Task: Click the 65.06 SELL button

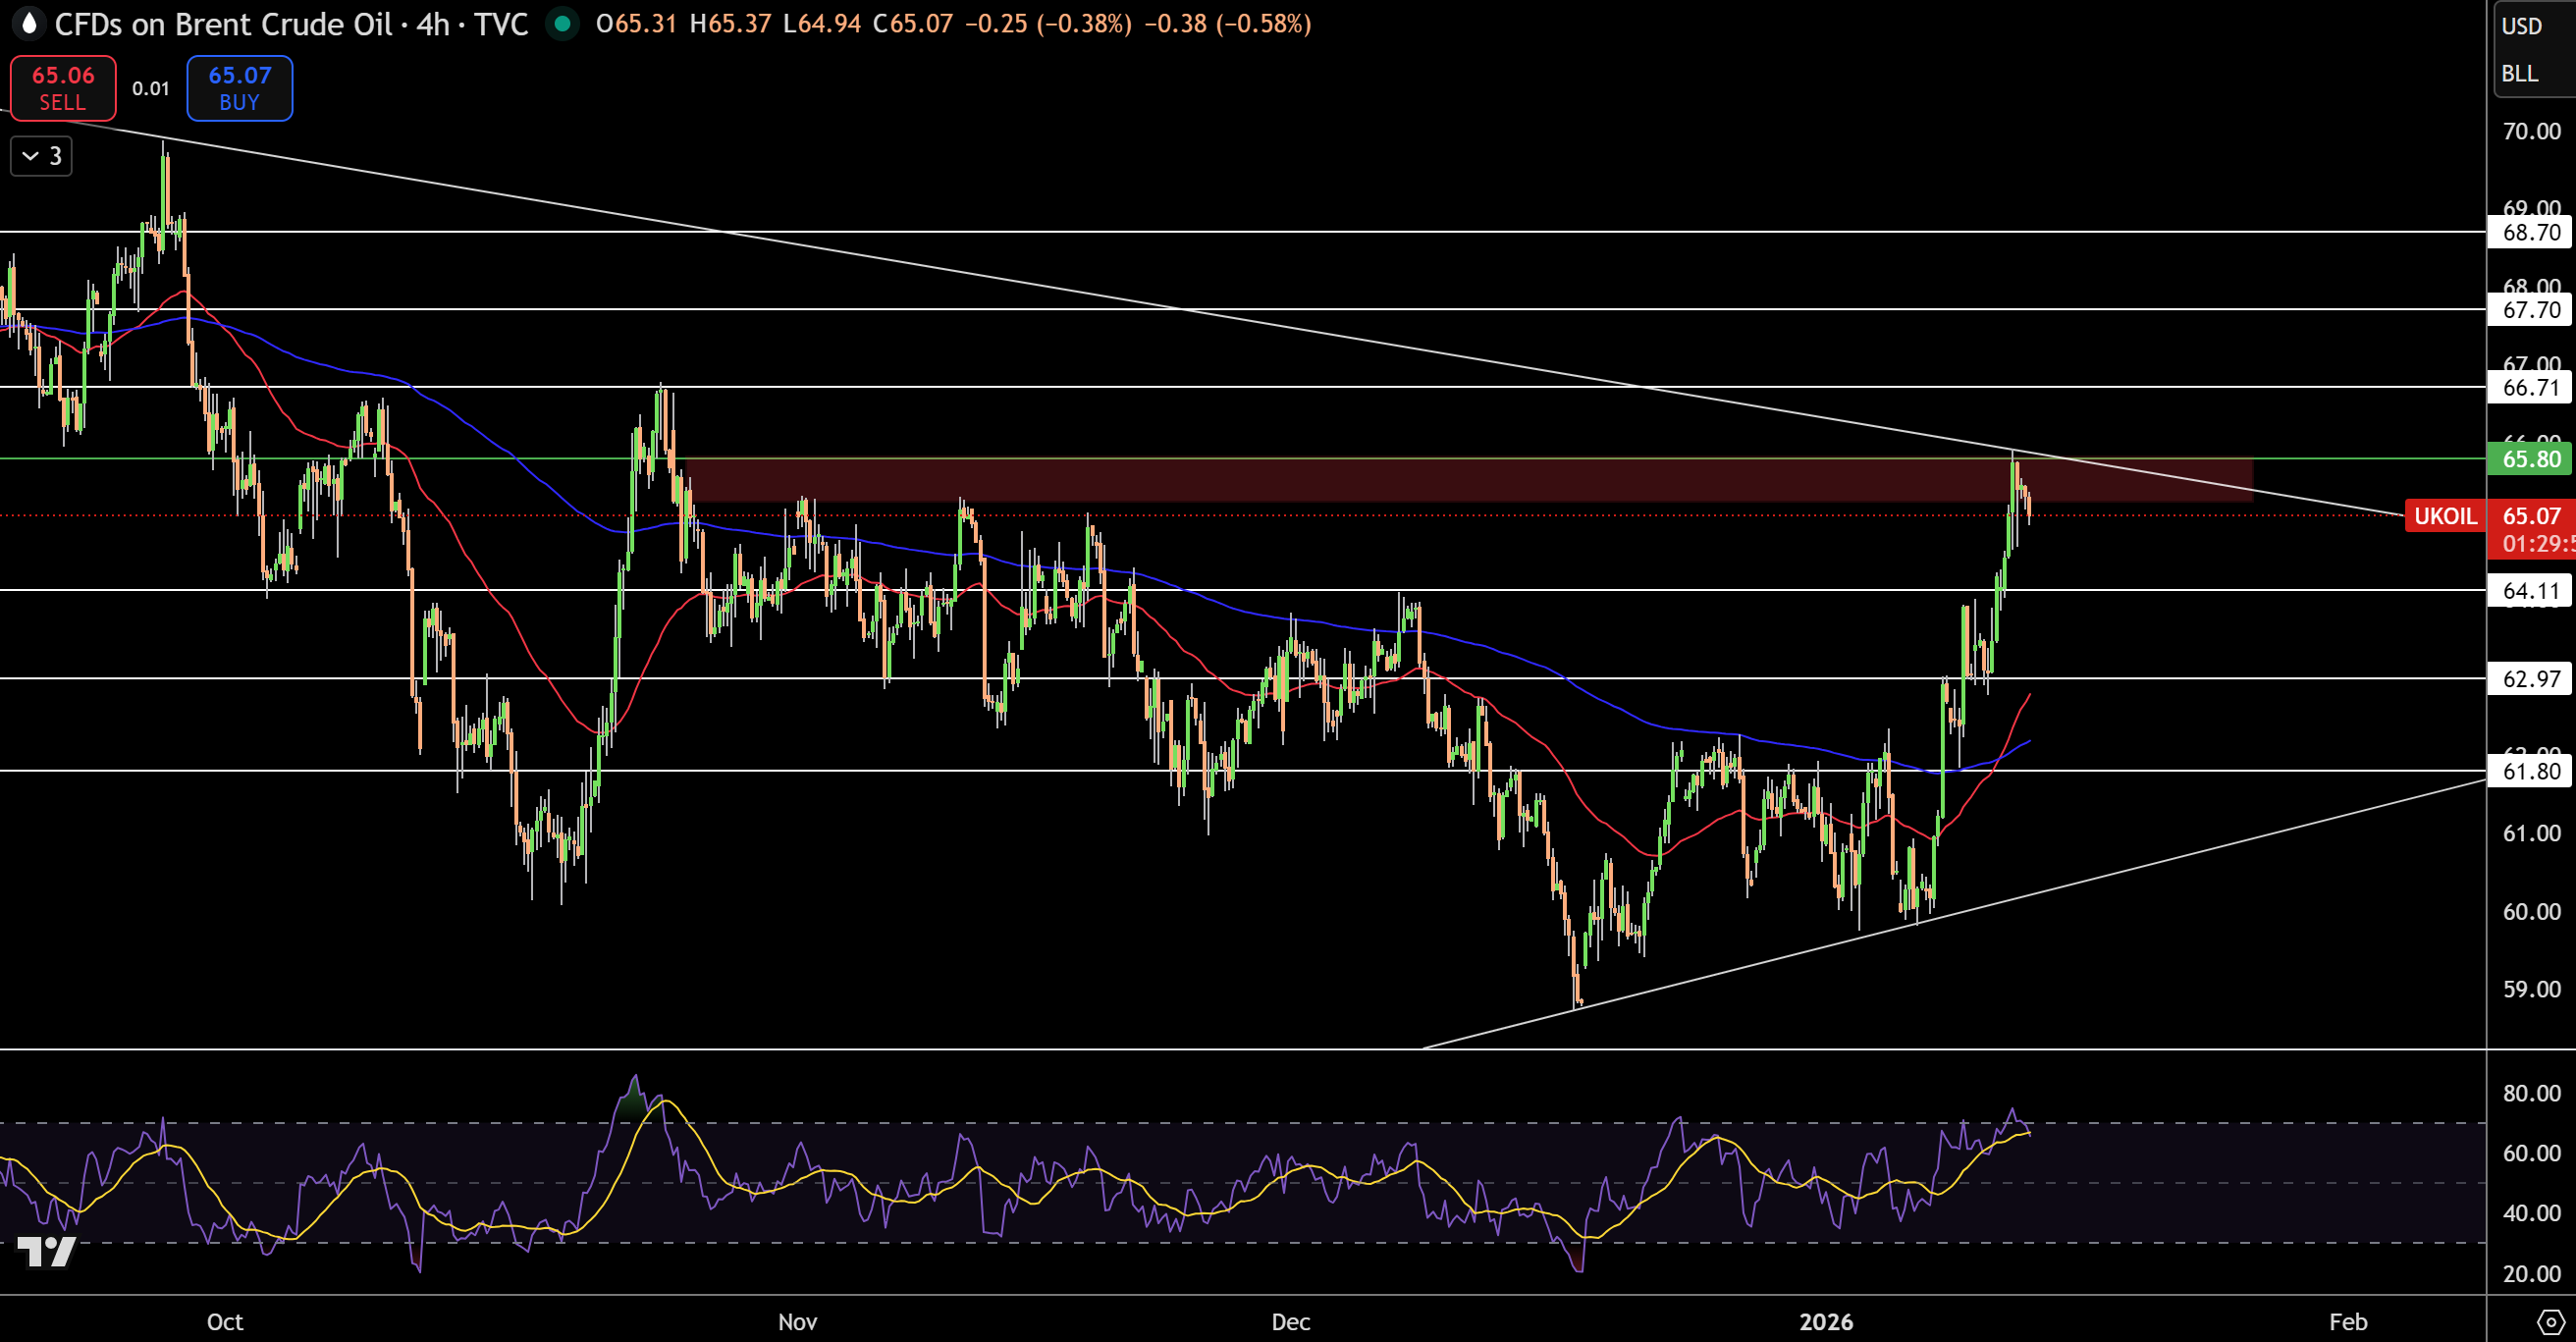Action: pyautogui.click(x=63, y=88)
